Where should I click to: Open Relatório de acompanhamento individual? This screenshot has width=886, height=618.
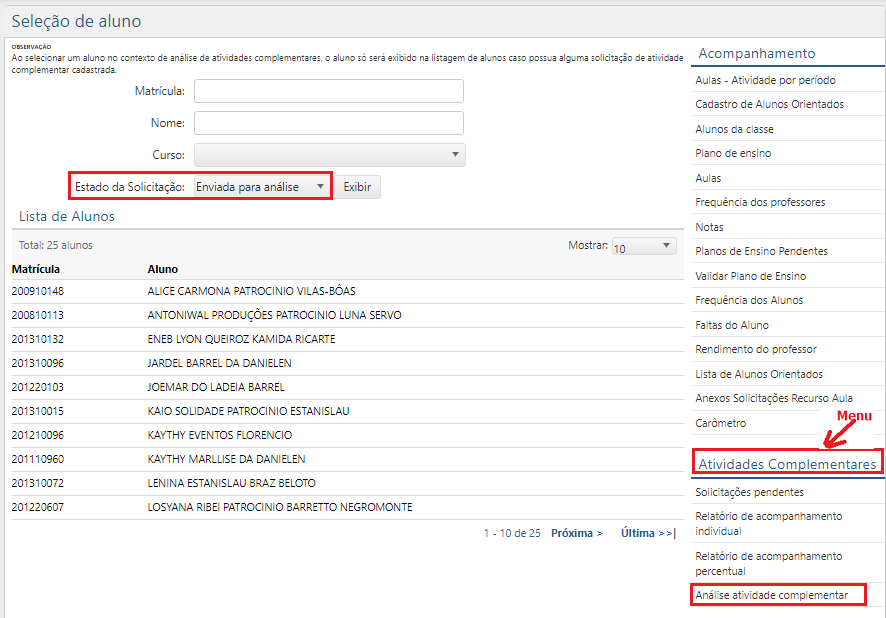tap(769, 523)
